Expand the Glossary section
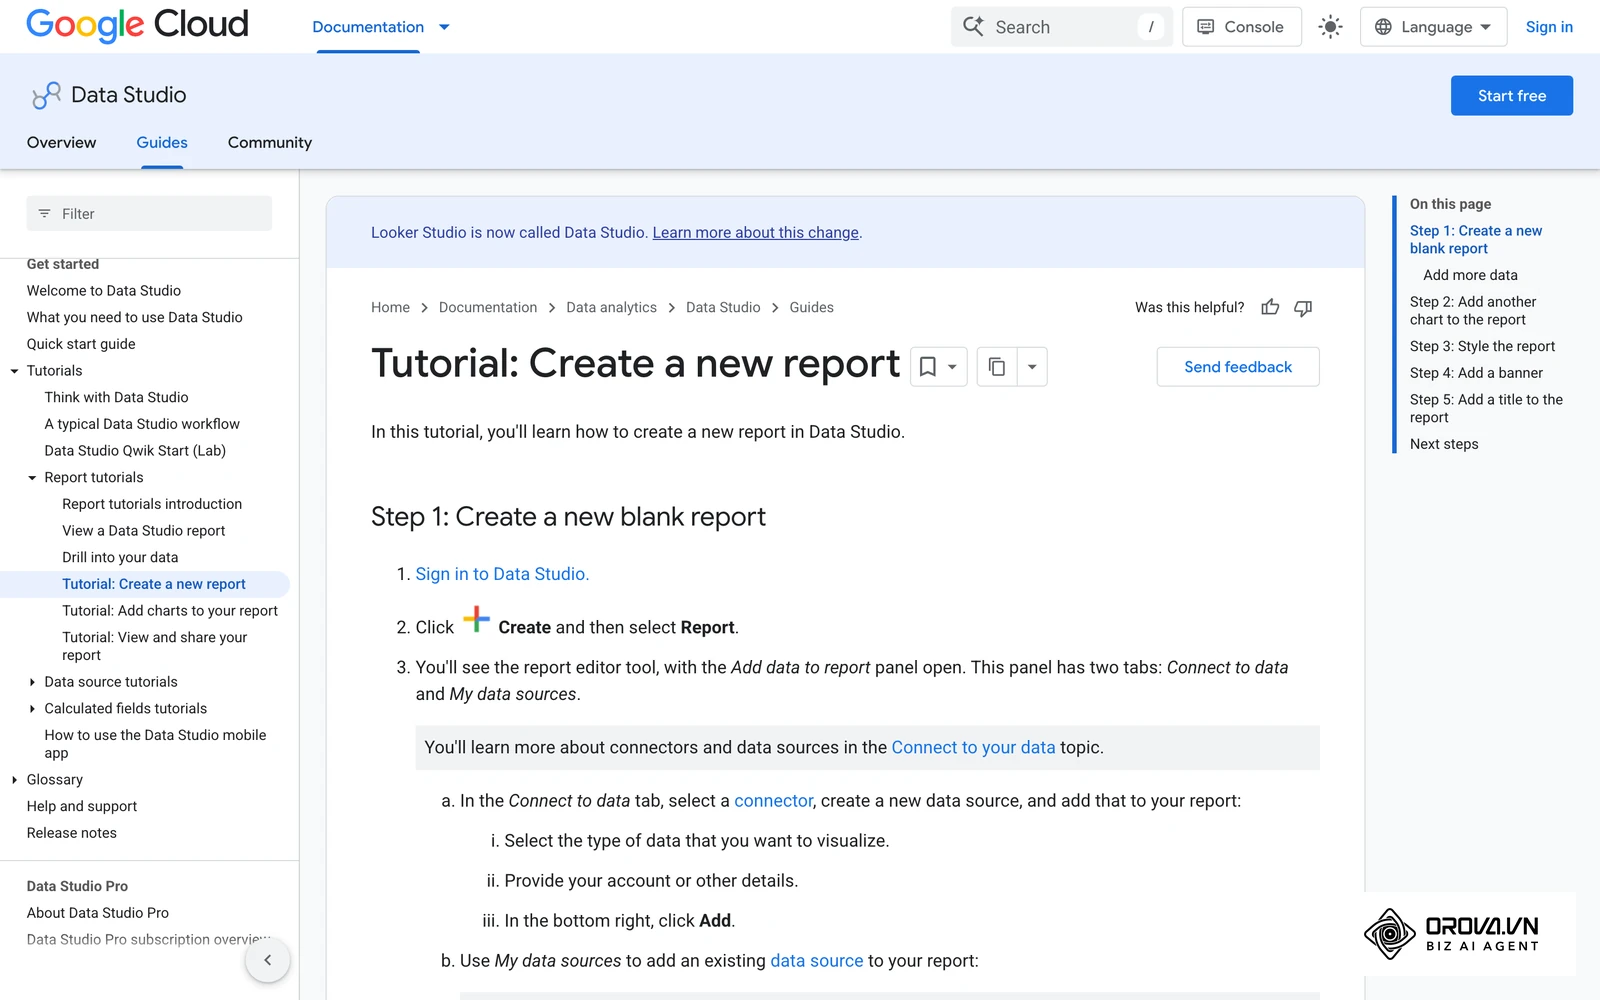Screen dimensions: 1600x1000 point(14,780)
